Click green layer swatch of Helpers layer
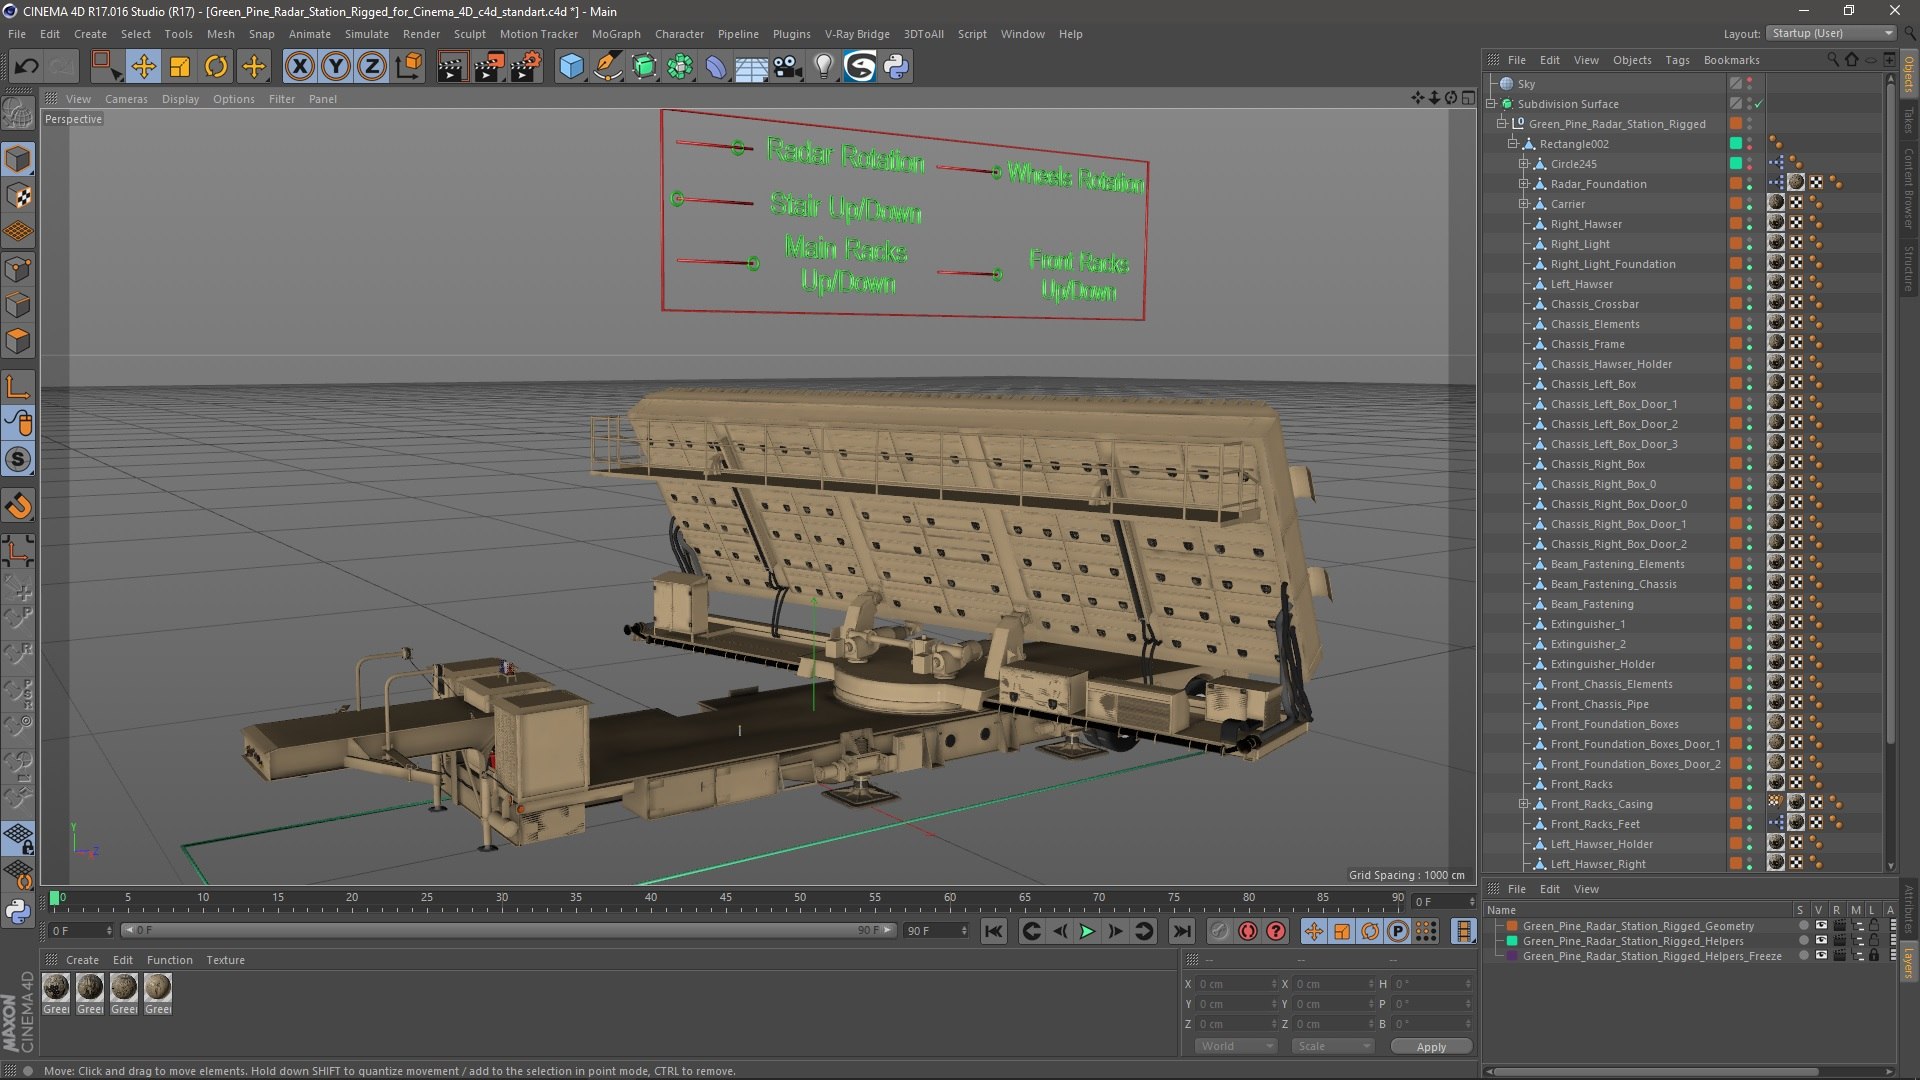 (1512, 941)
